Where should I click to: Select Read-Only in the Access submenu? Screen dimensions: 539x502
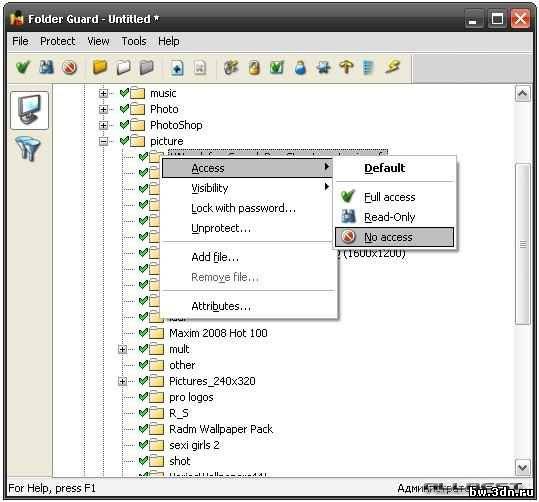395,217
